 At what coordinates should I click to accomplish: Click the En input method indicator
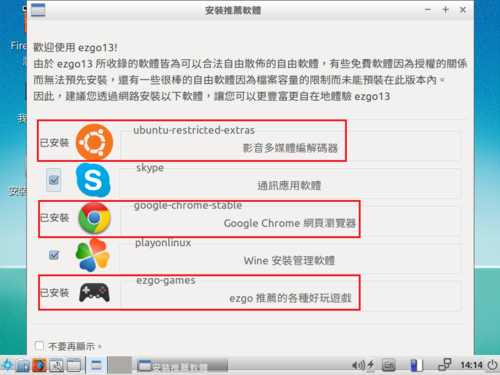(389, 365)
